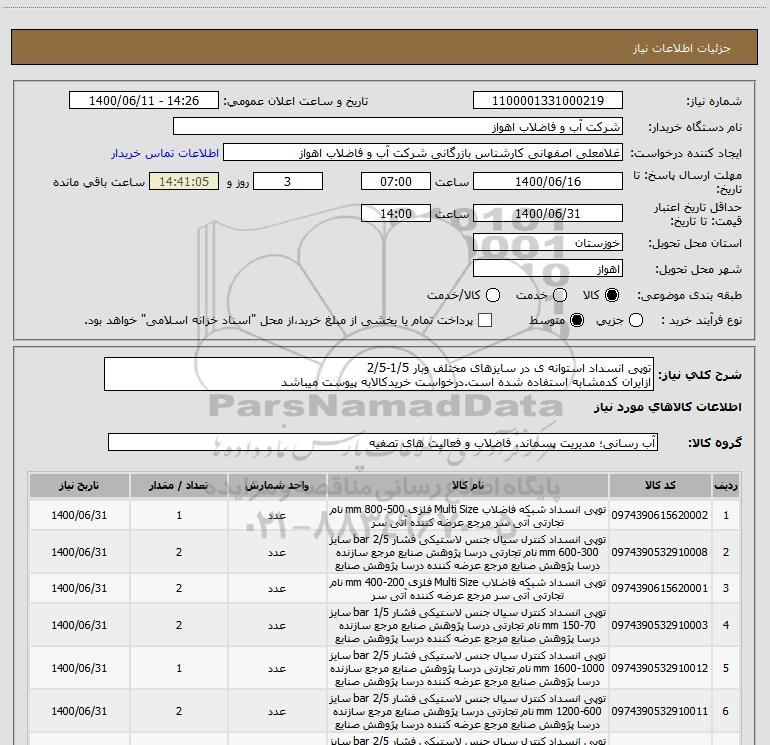The image size is (770, 745).
Task: Choose the متوسط purchase type radio
Action: 577,320
